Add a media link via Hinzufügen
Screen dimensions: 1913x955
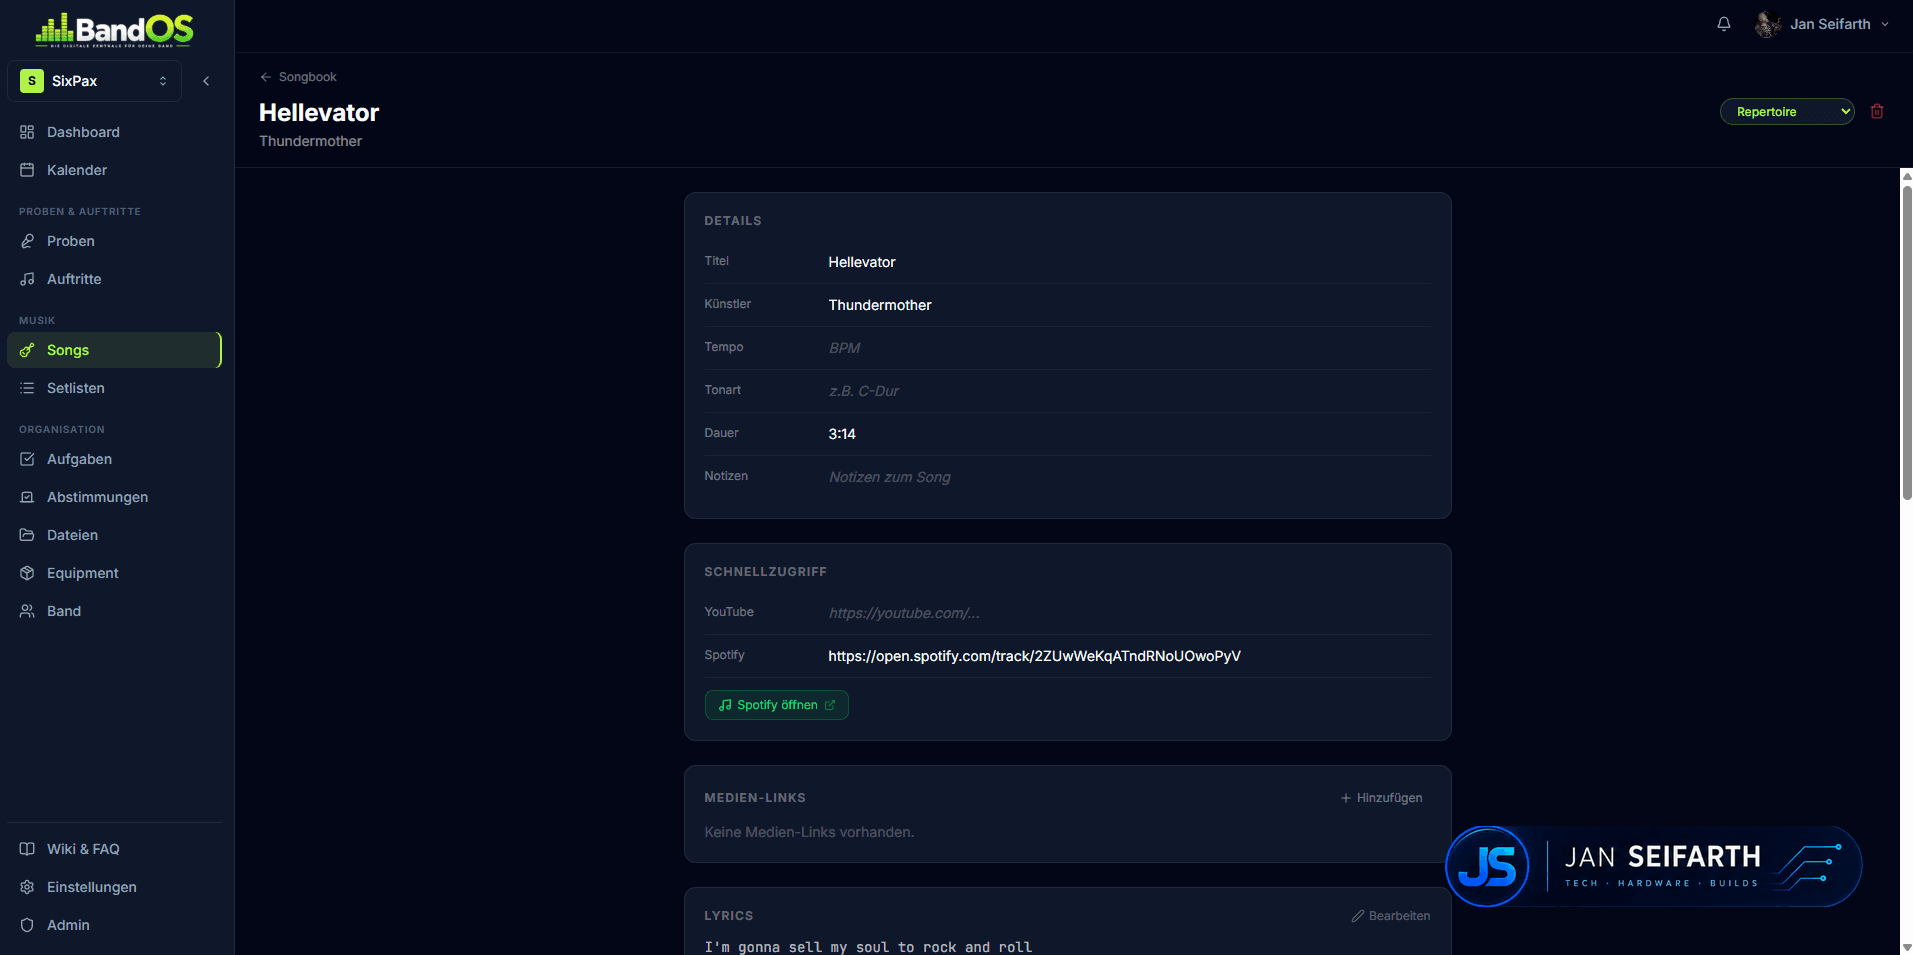click(1381, 798)
